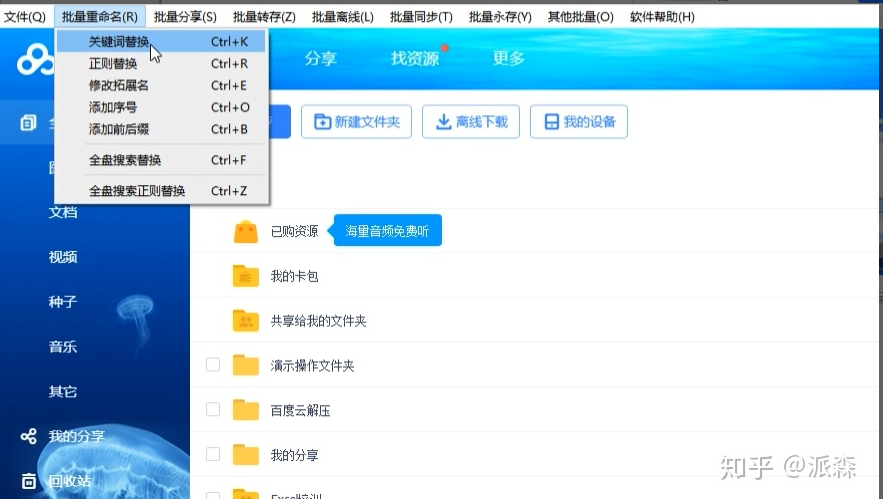Screen dimensions: 883x499
Task: Switch to the 分享 tab
Action: (x=320, y=58)
